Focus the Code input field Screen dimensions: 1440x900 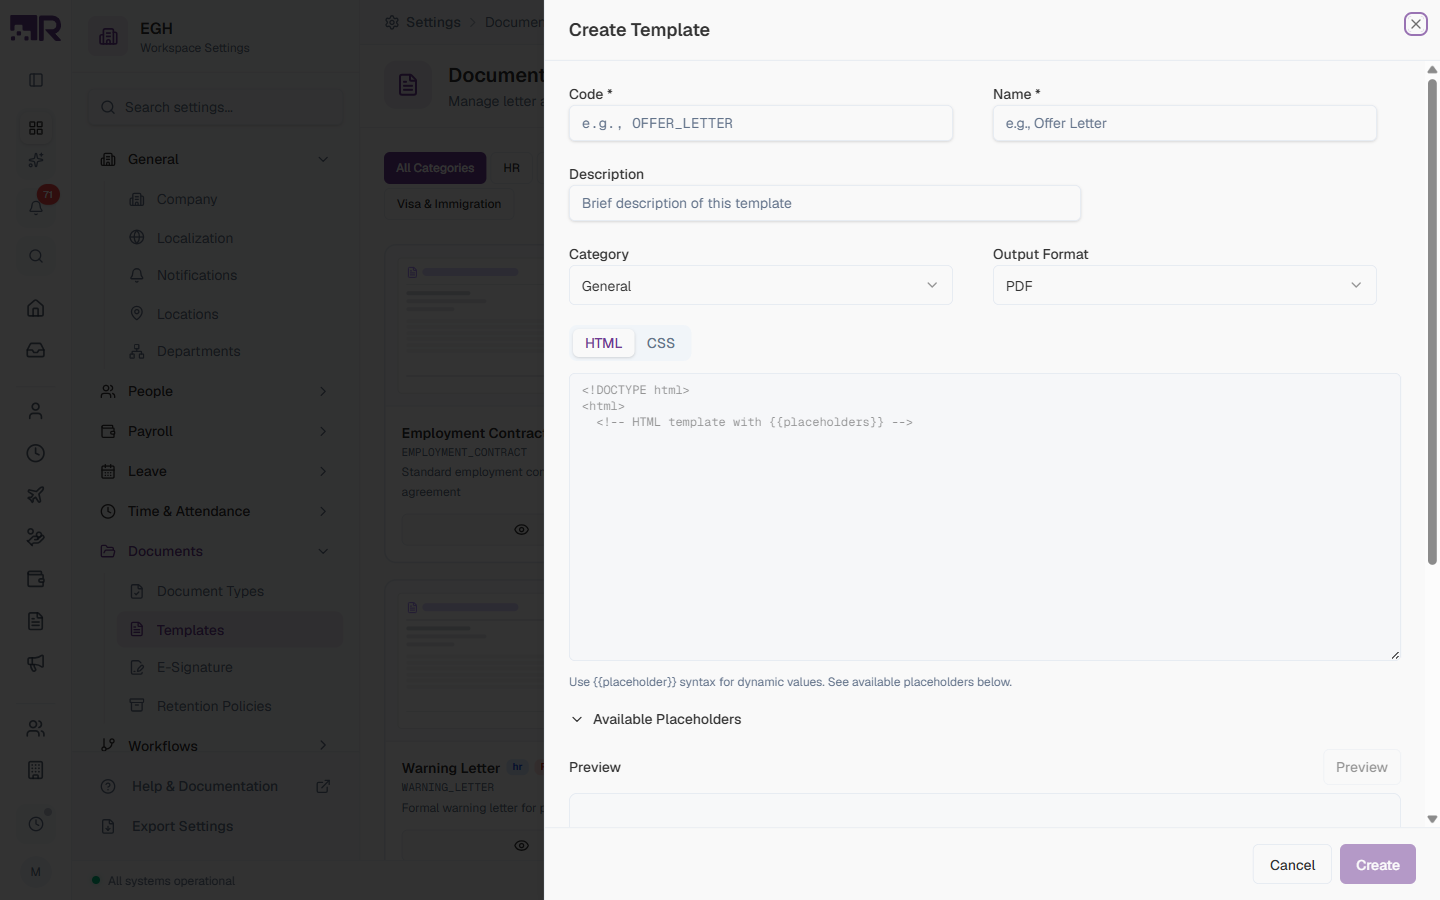pos(760,123)
